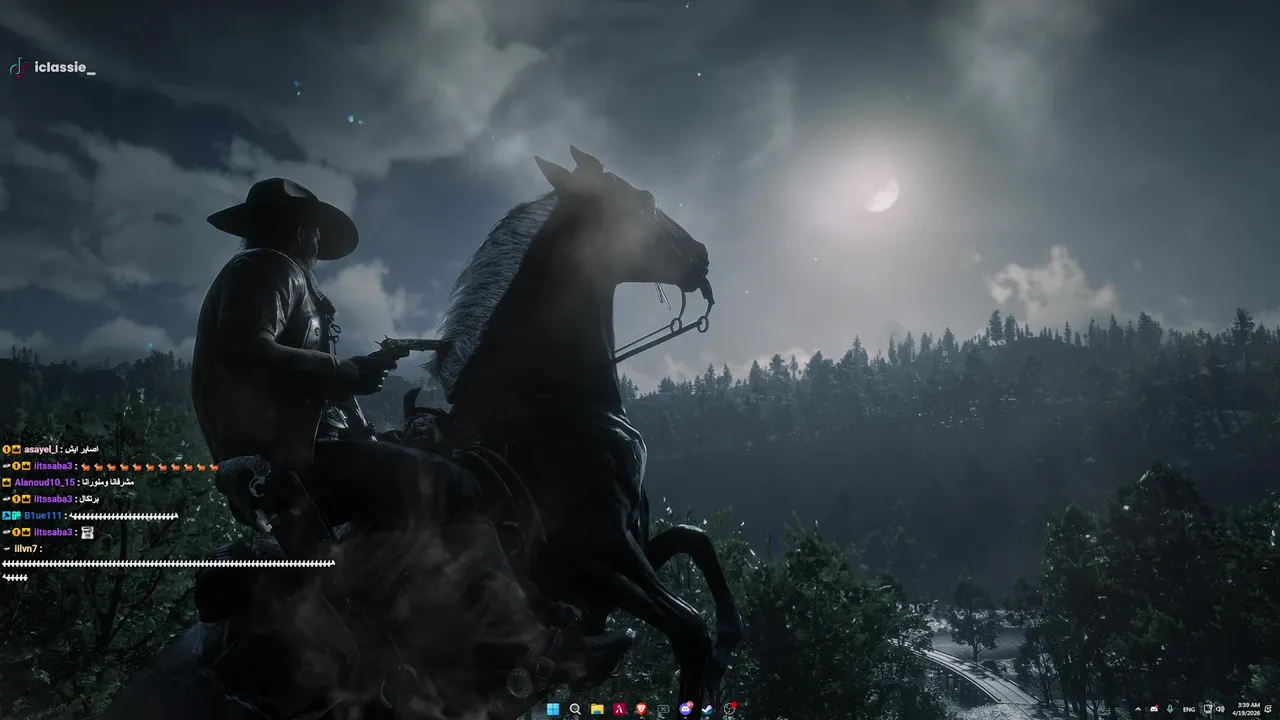Launch File Explorer from taskbar
The width and height of the screenshot is (1280, 720).
597,709
